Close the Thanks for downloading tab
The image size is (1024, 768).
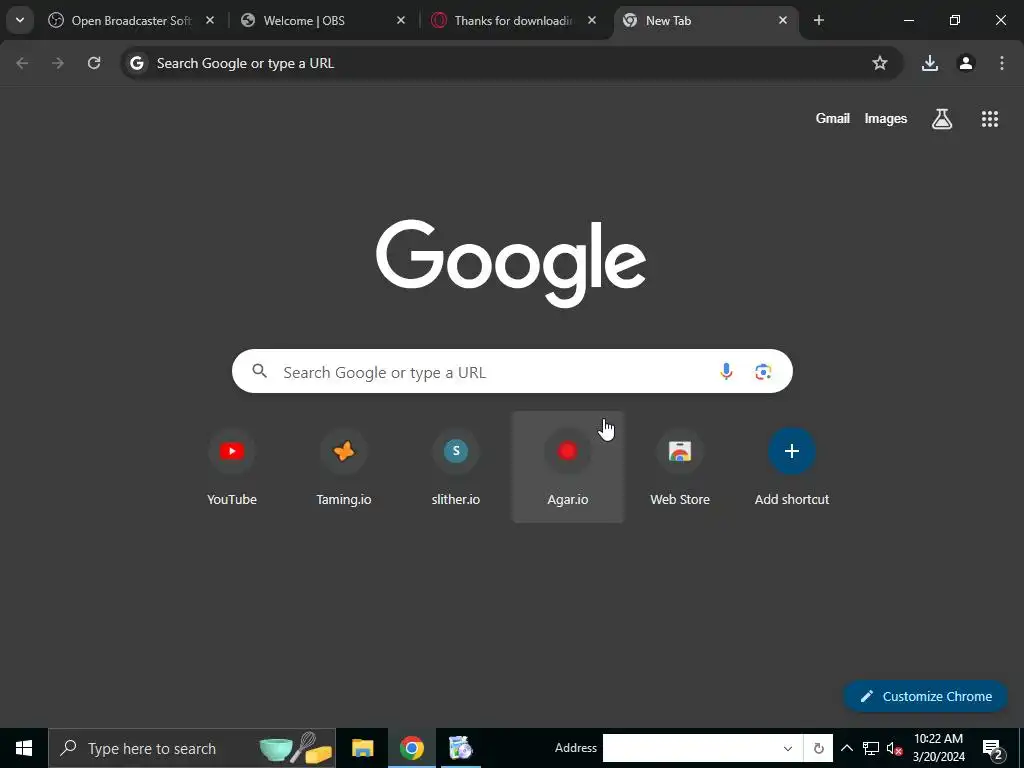592,21
